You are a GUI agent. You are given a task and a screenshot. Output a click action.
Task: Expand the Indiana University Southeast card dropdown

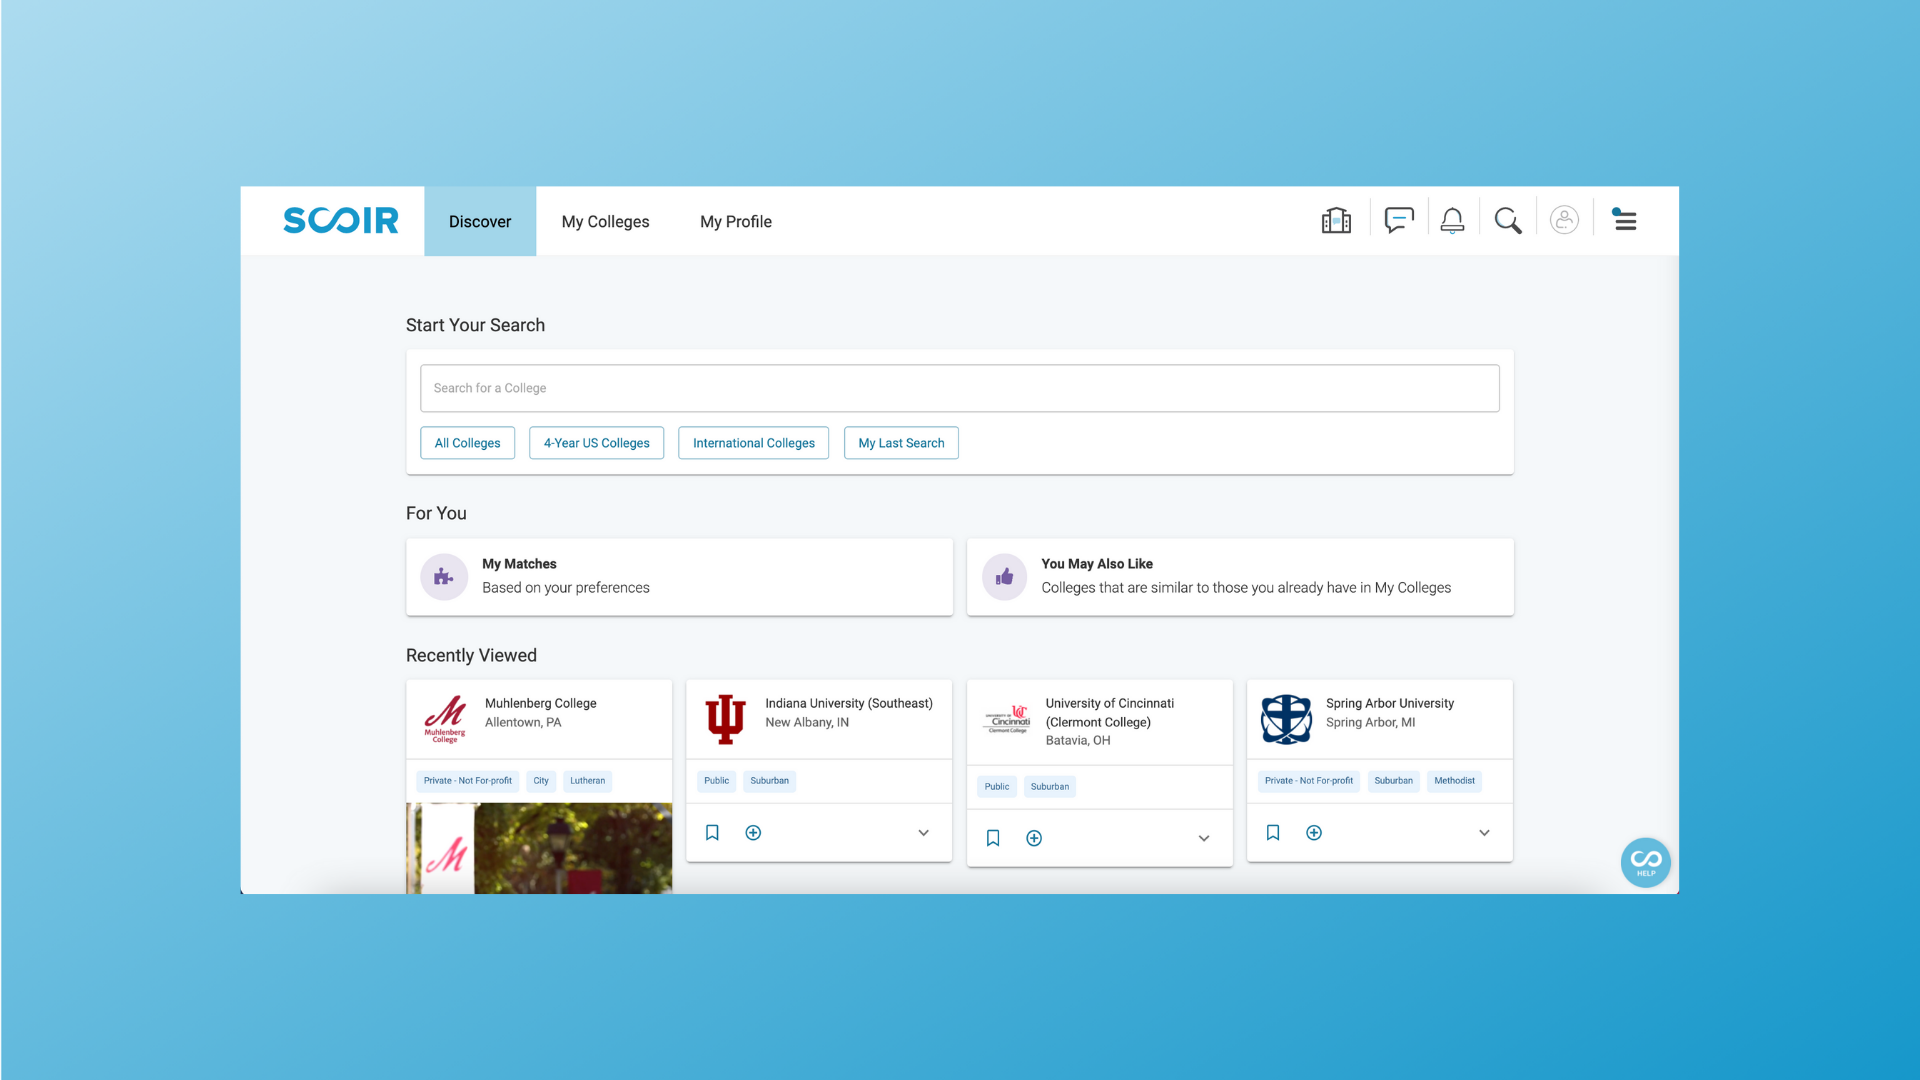[x=923, y=832]
